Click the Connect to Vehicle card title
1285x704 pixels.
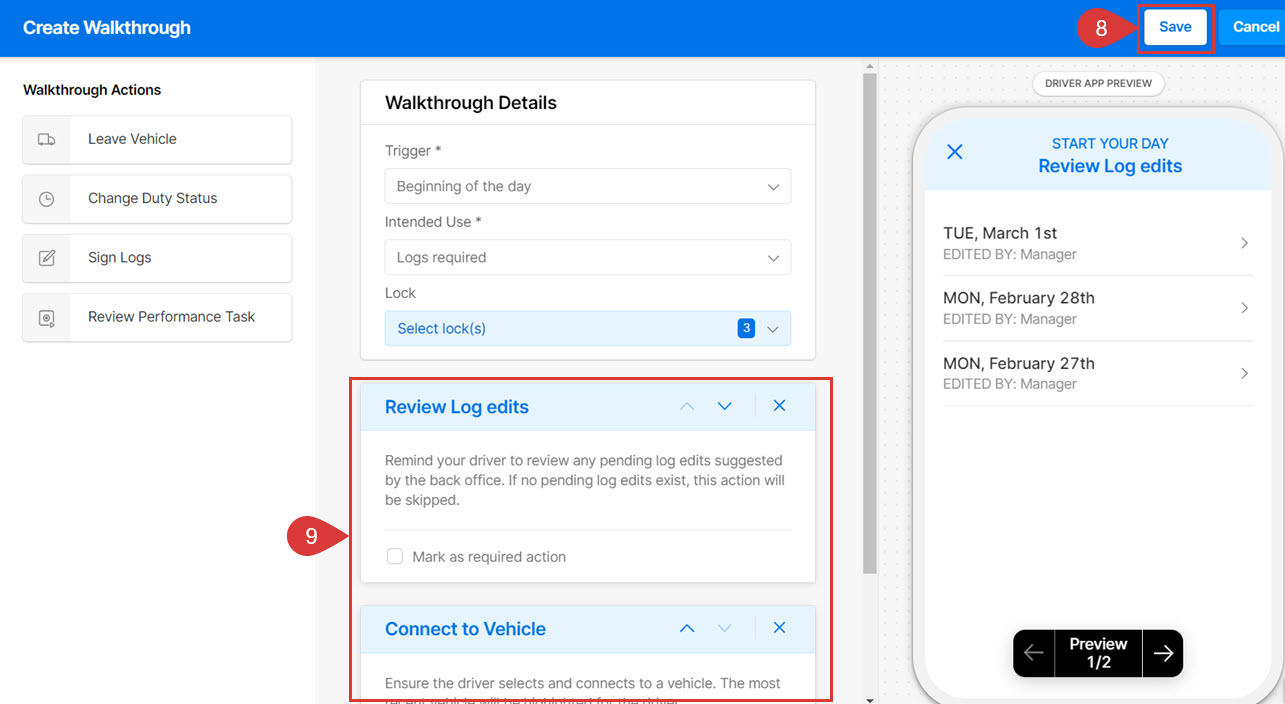point(465,629)
